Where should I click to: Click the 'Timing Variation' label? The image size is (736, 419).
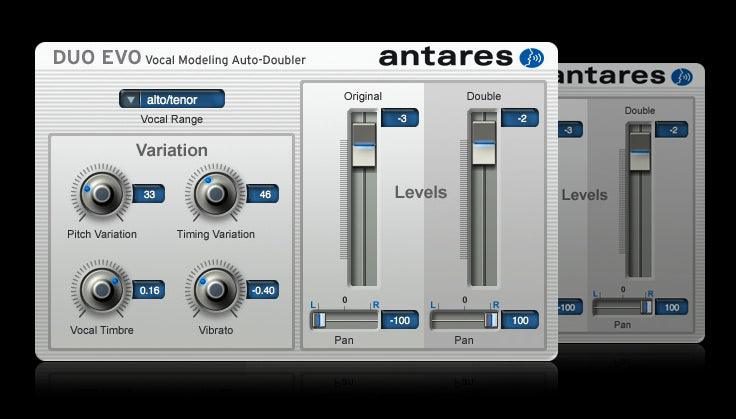pyautogui.click(x=215, y=234)
